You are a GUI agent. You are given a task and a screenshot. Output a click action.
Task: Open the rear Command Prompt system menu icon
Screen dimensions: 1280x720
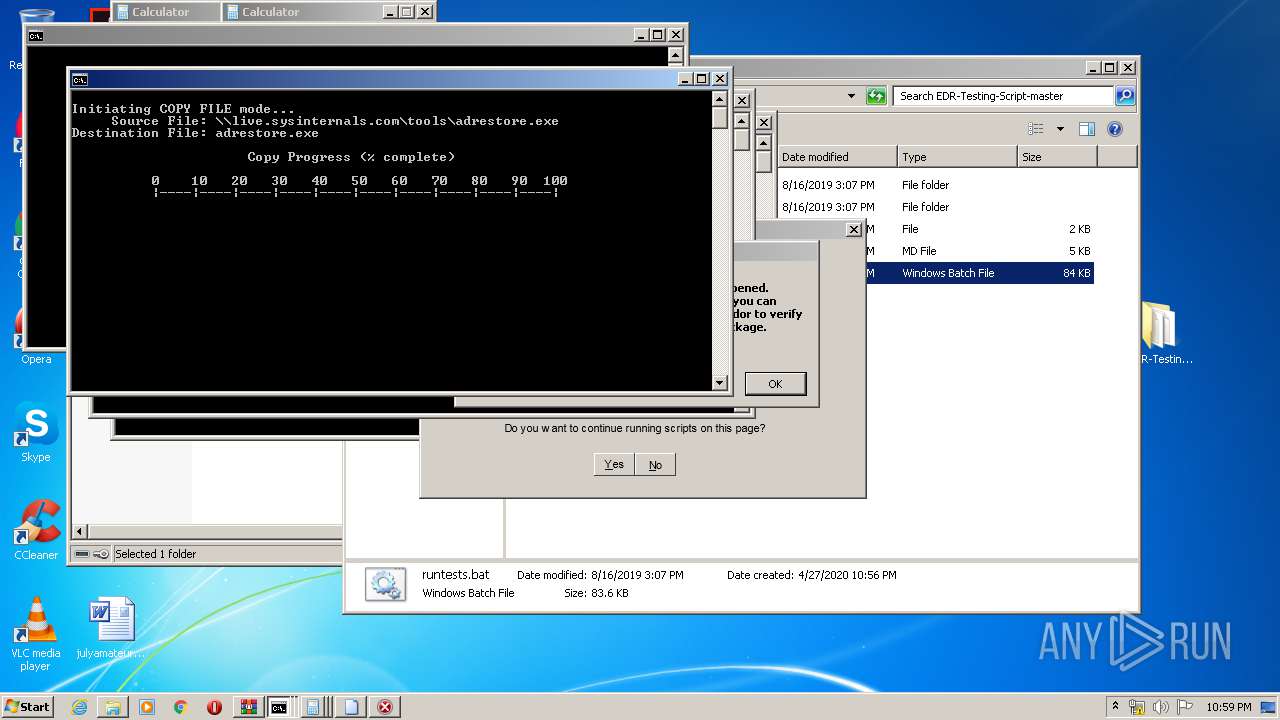36,35
